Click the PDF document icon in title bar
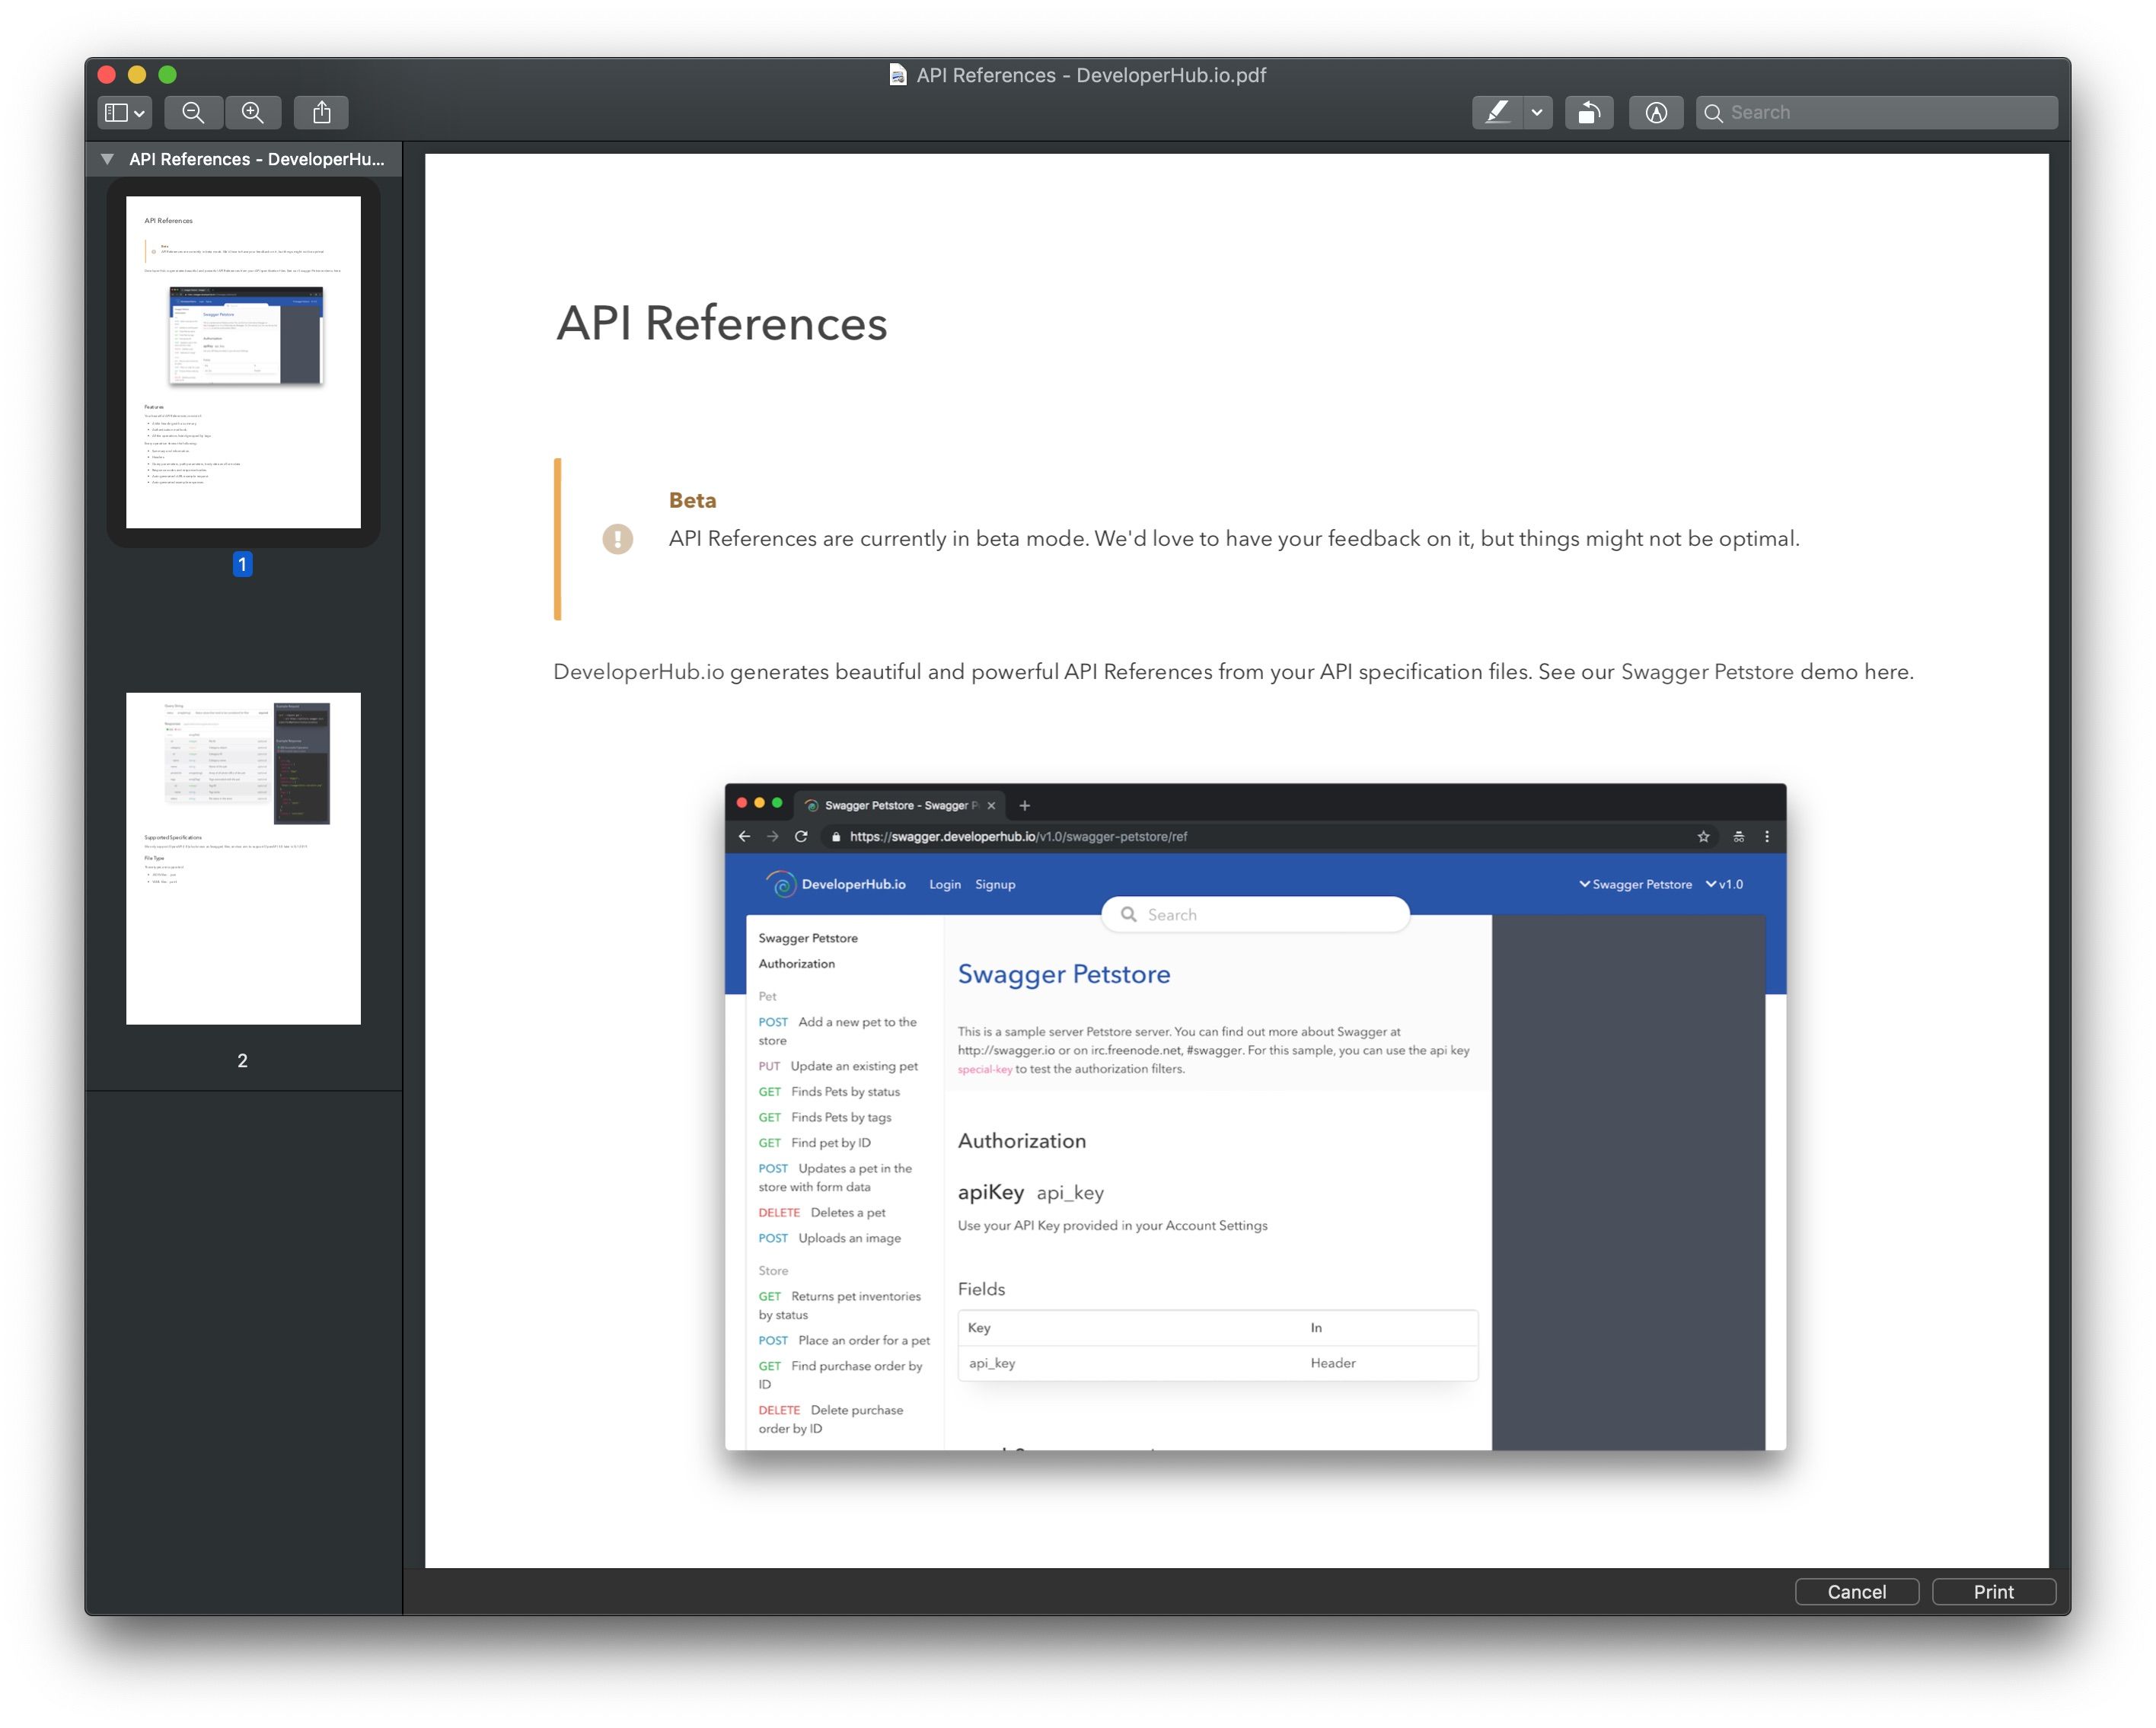This screenshot has height=1728, width=2156. (897, 75)
